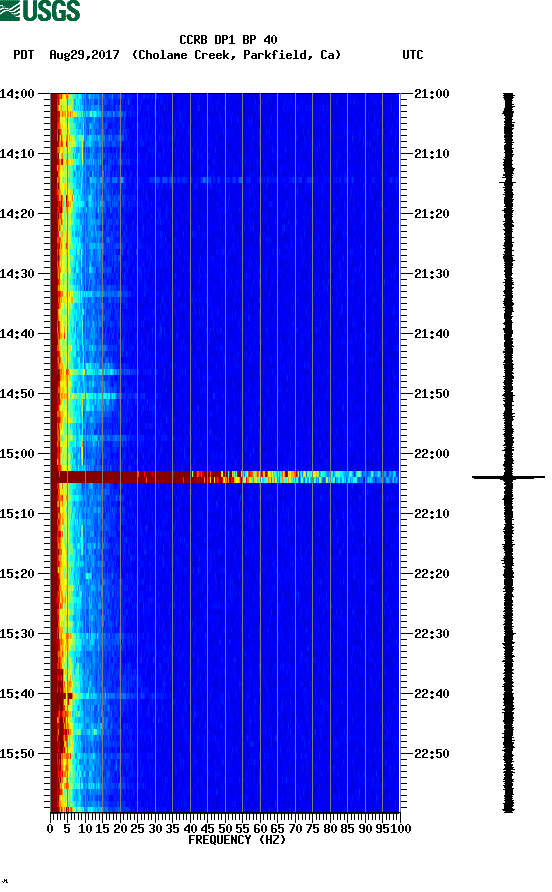Screen dimensions: 552x892
Task: Click the 15:00 PDT time label
Action: point(17,454)
